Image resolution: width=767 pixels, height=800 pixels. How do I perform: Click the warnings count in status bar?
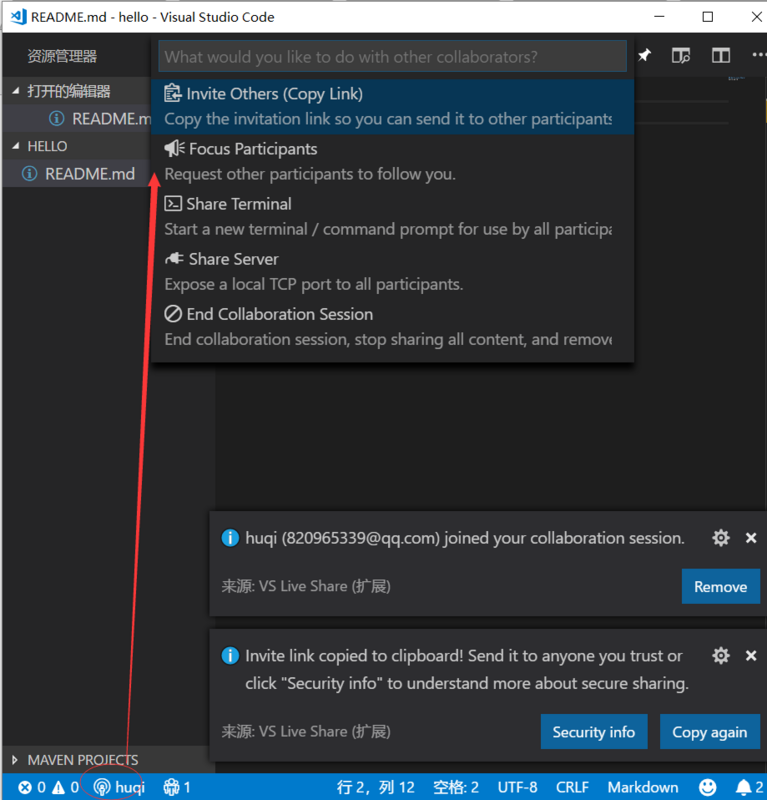[x=66, y=787]
